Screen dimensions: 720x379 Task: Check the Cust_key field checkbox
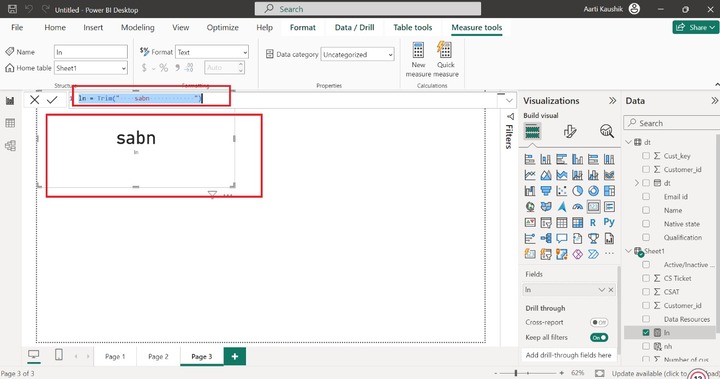point(646,156)
